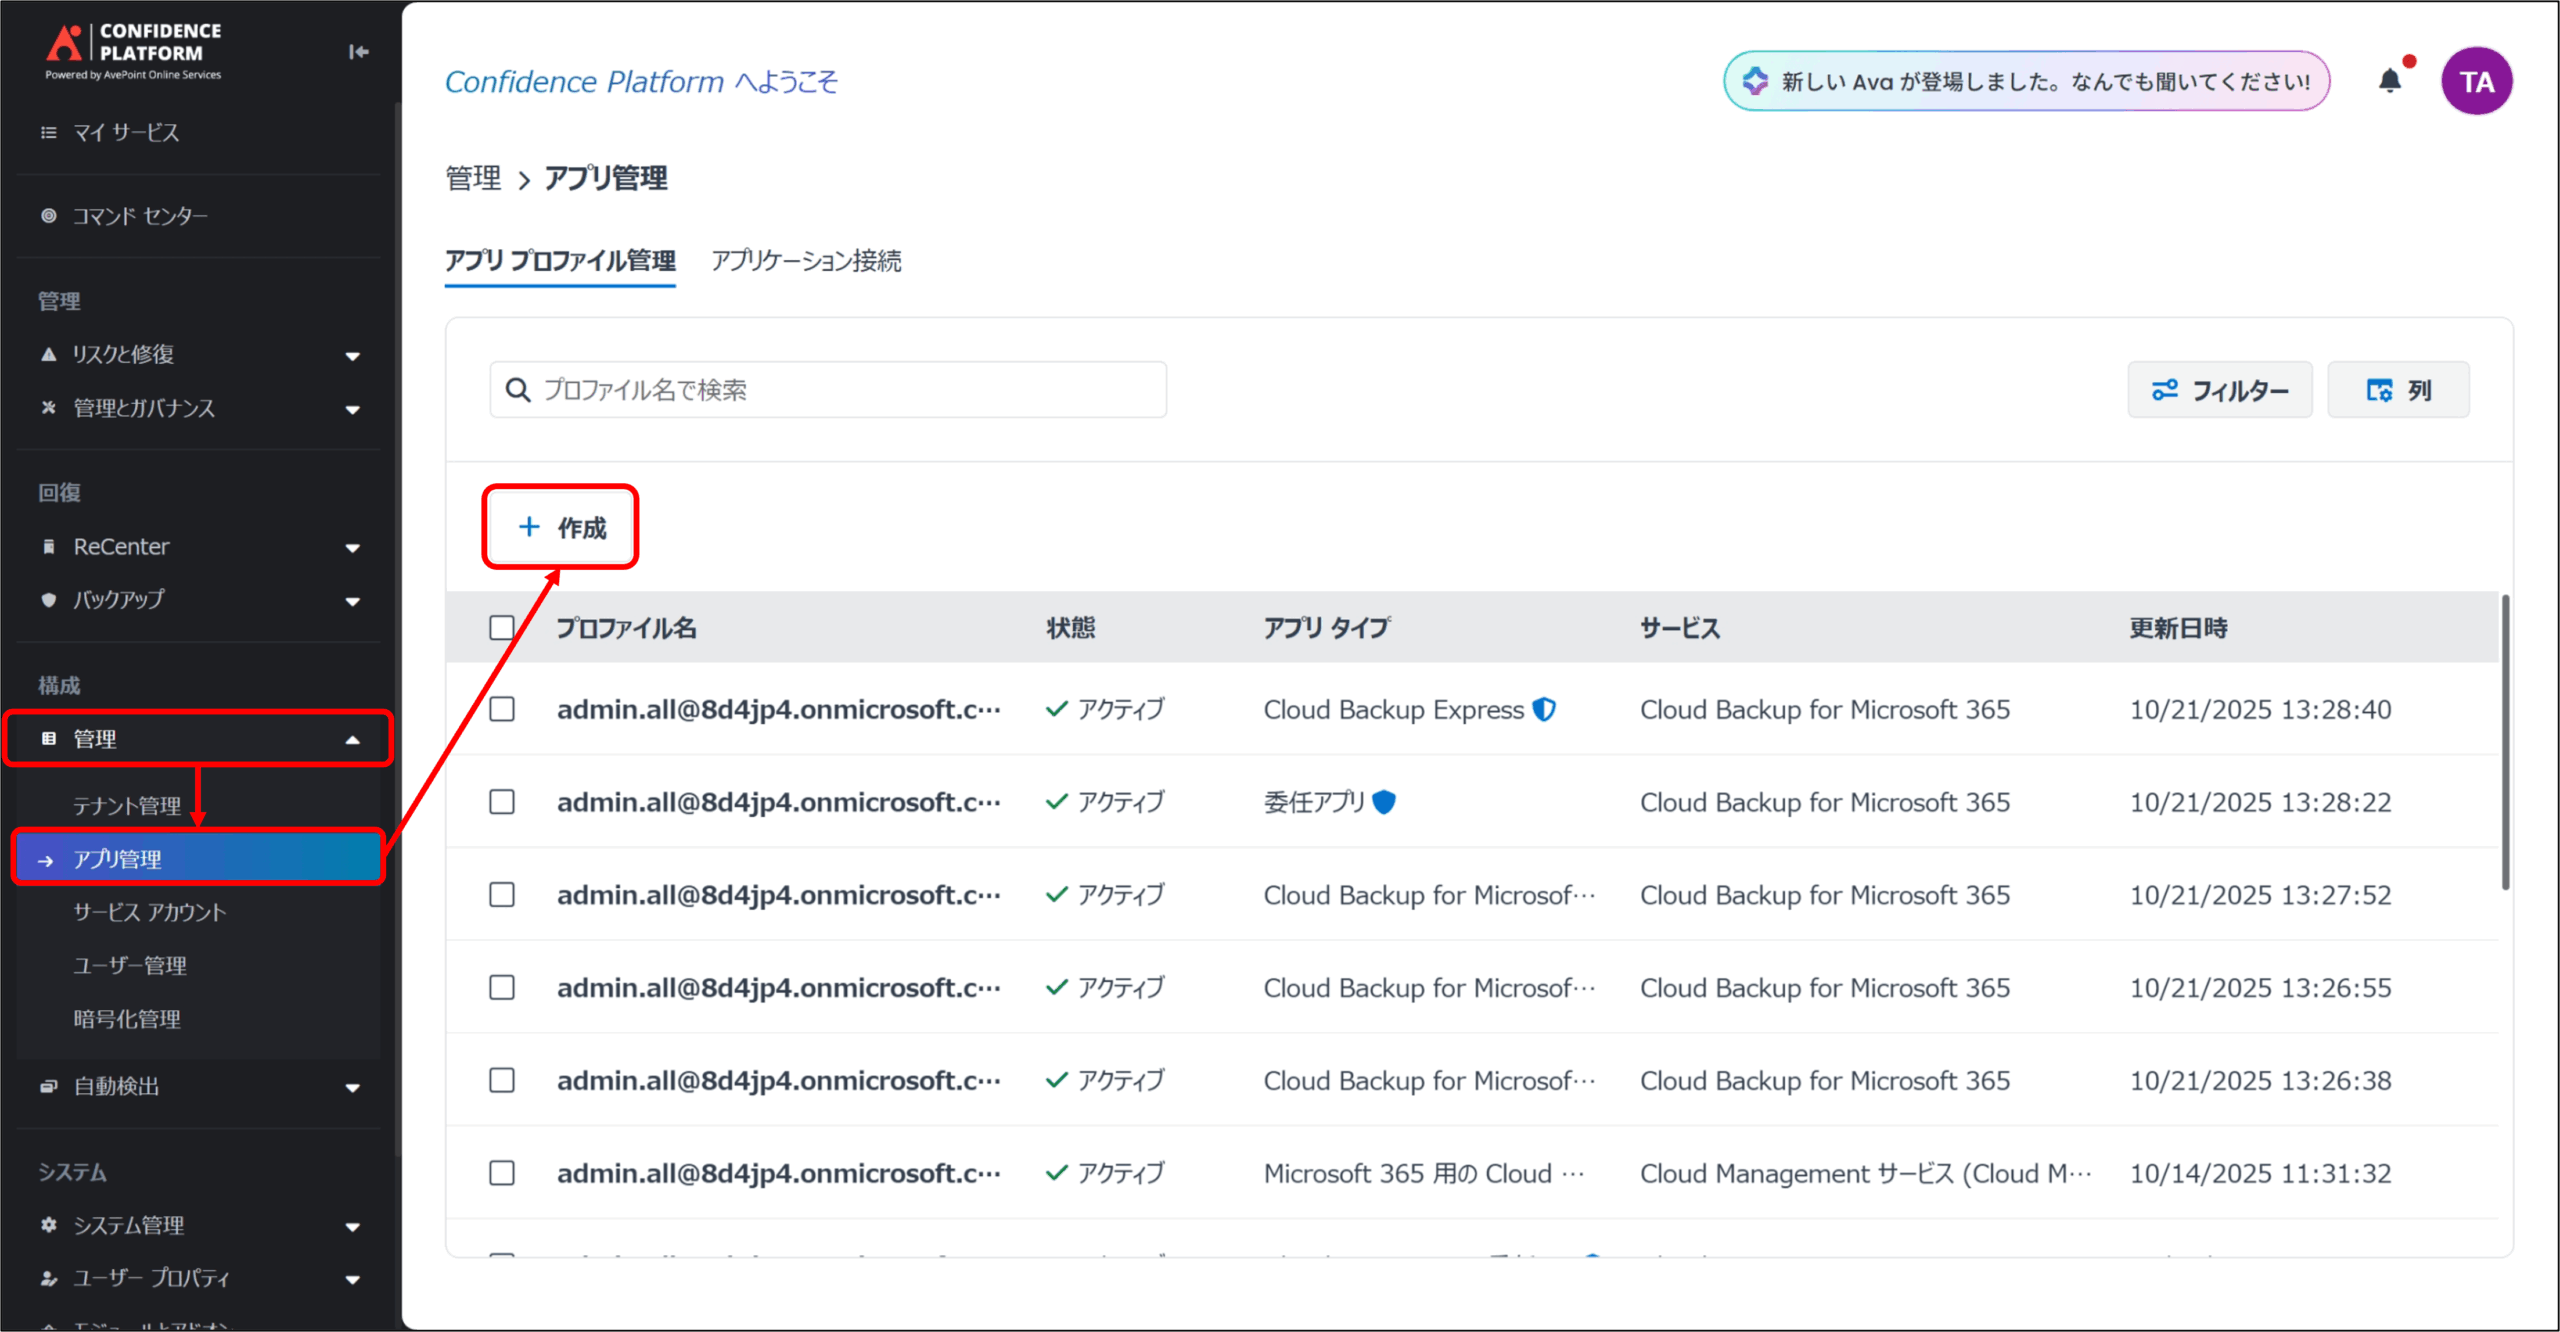
Task: Click the Ava assistant sparkle icon
Action: pos(1755,81)
